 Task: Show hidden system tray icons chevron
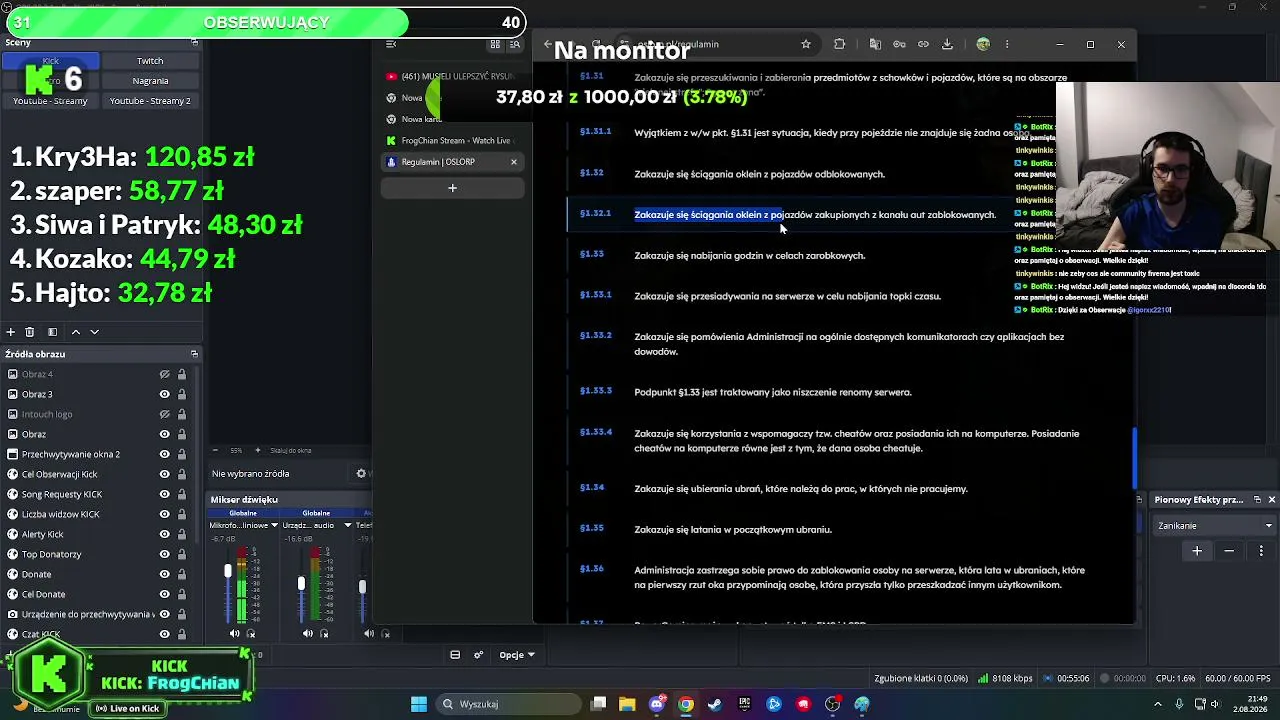1158,704
